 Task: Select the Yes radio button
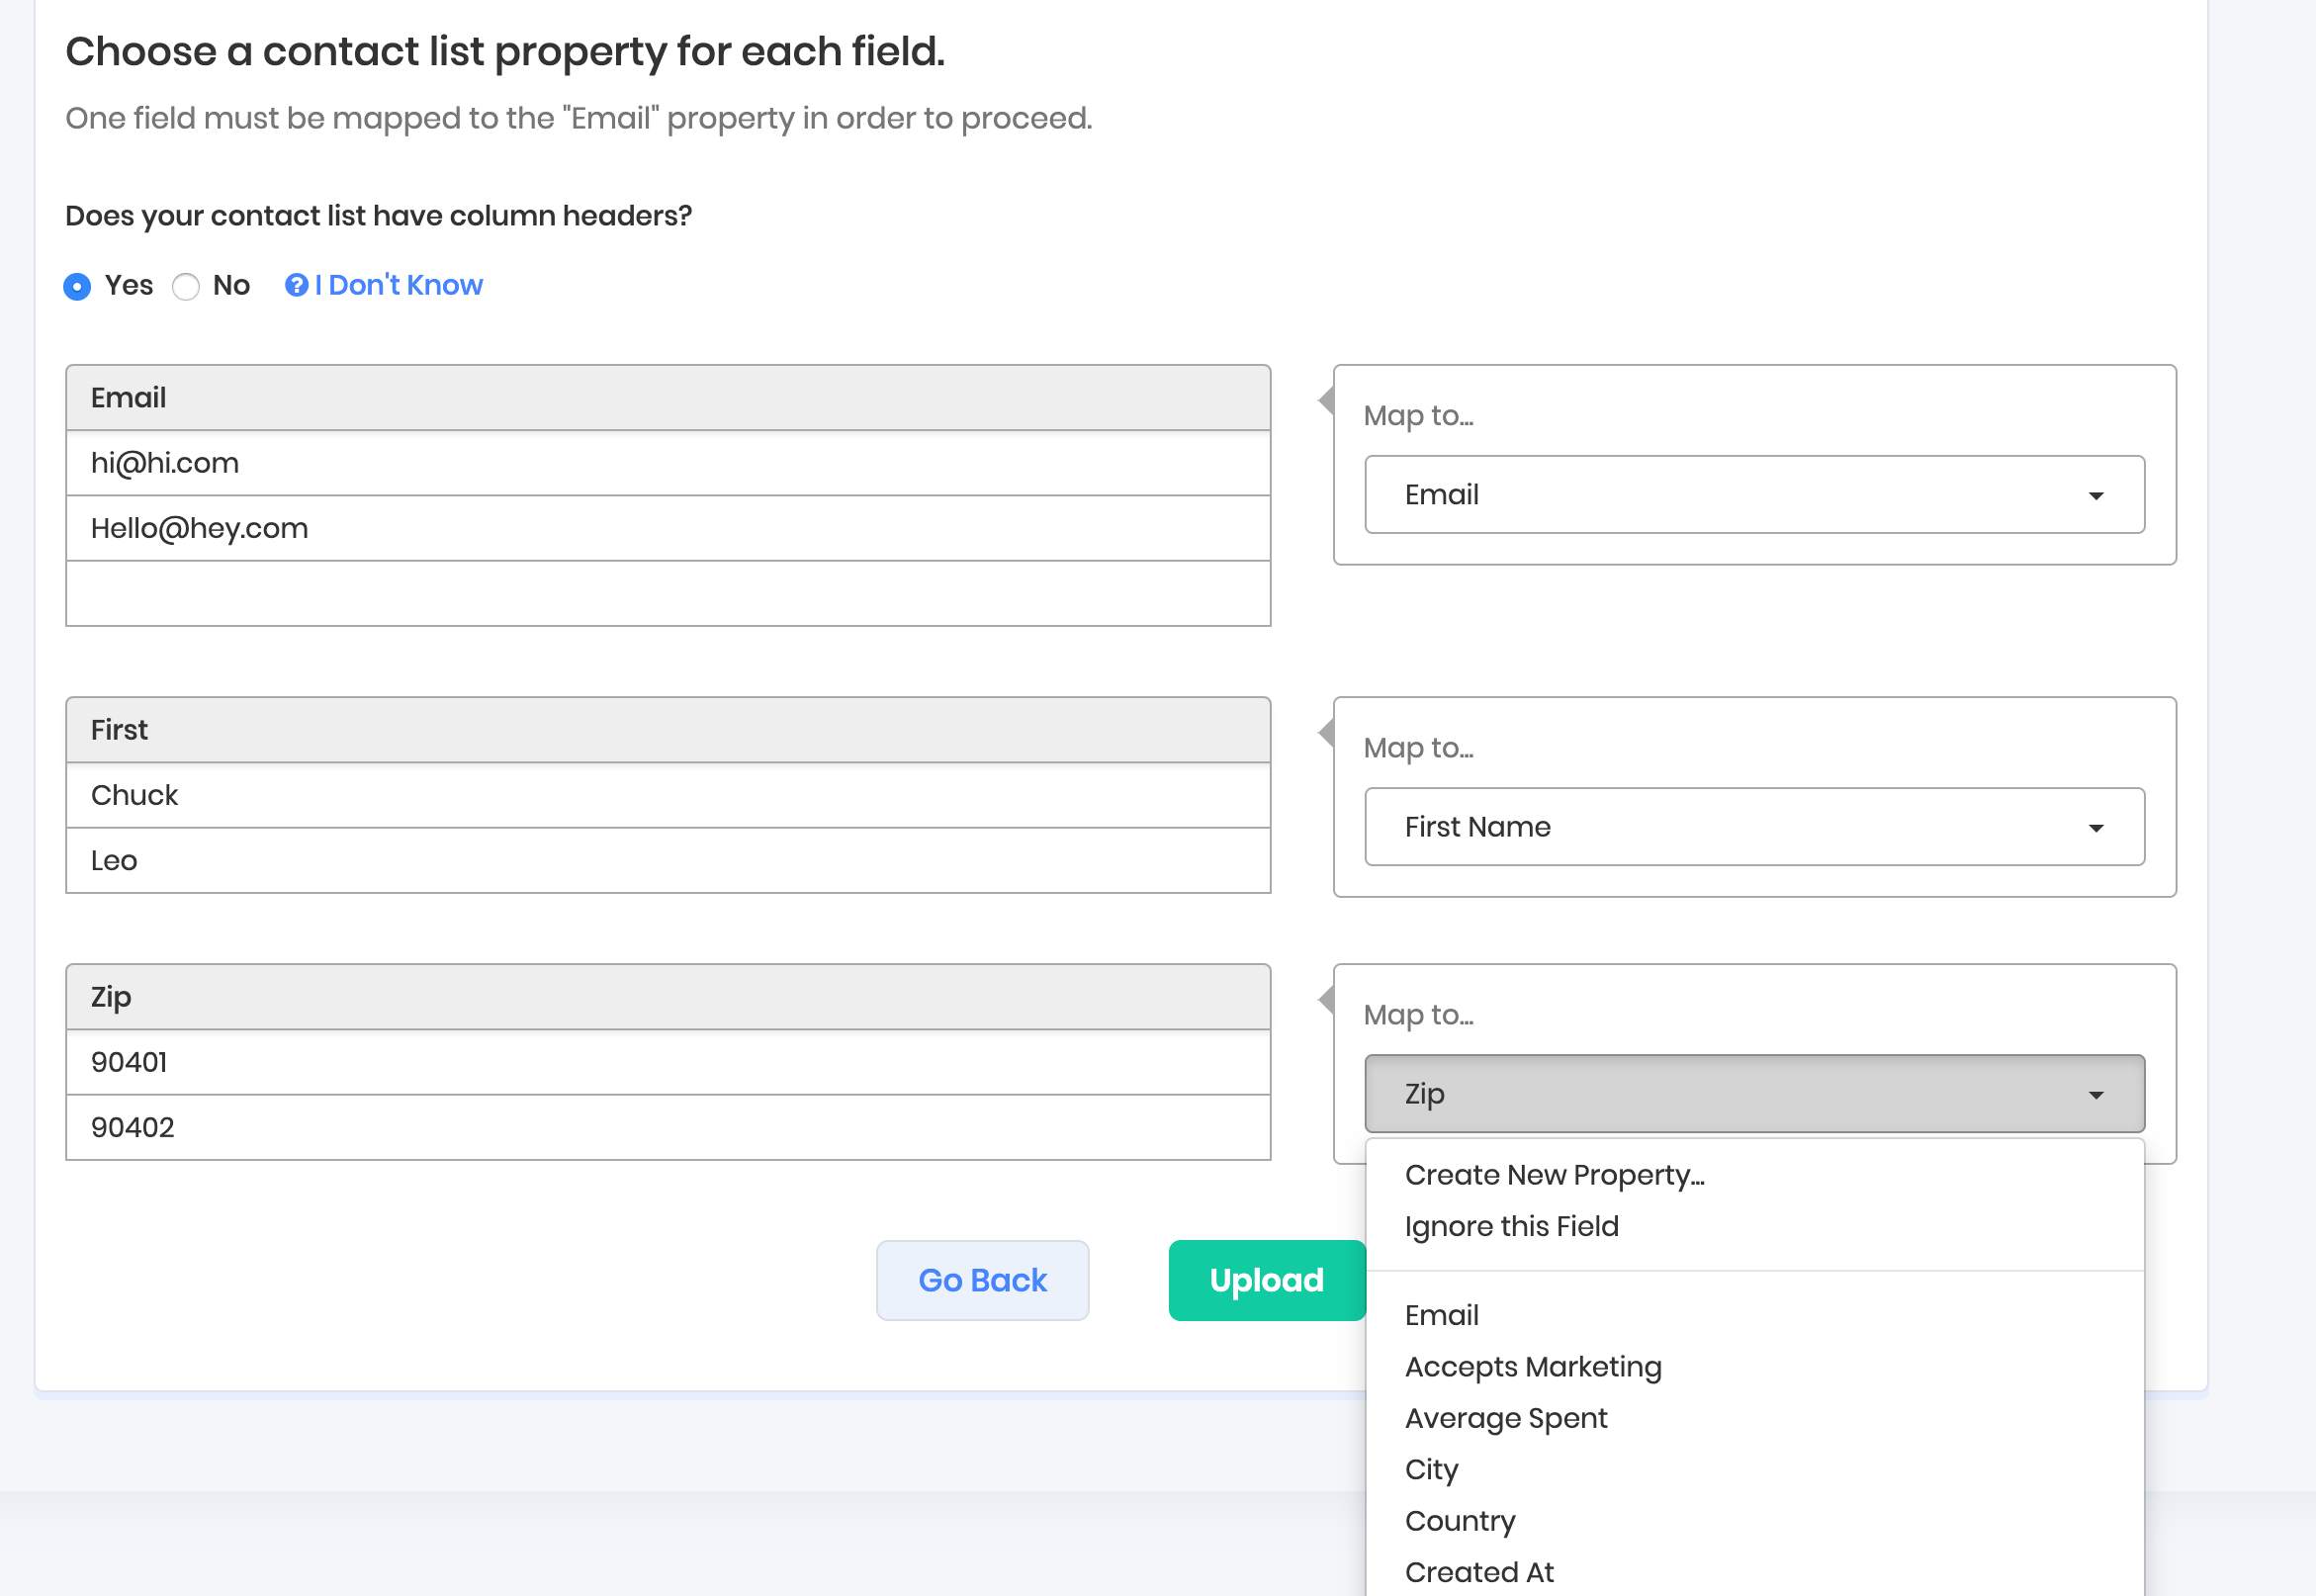tap(78, 287)
